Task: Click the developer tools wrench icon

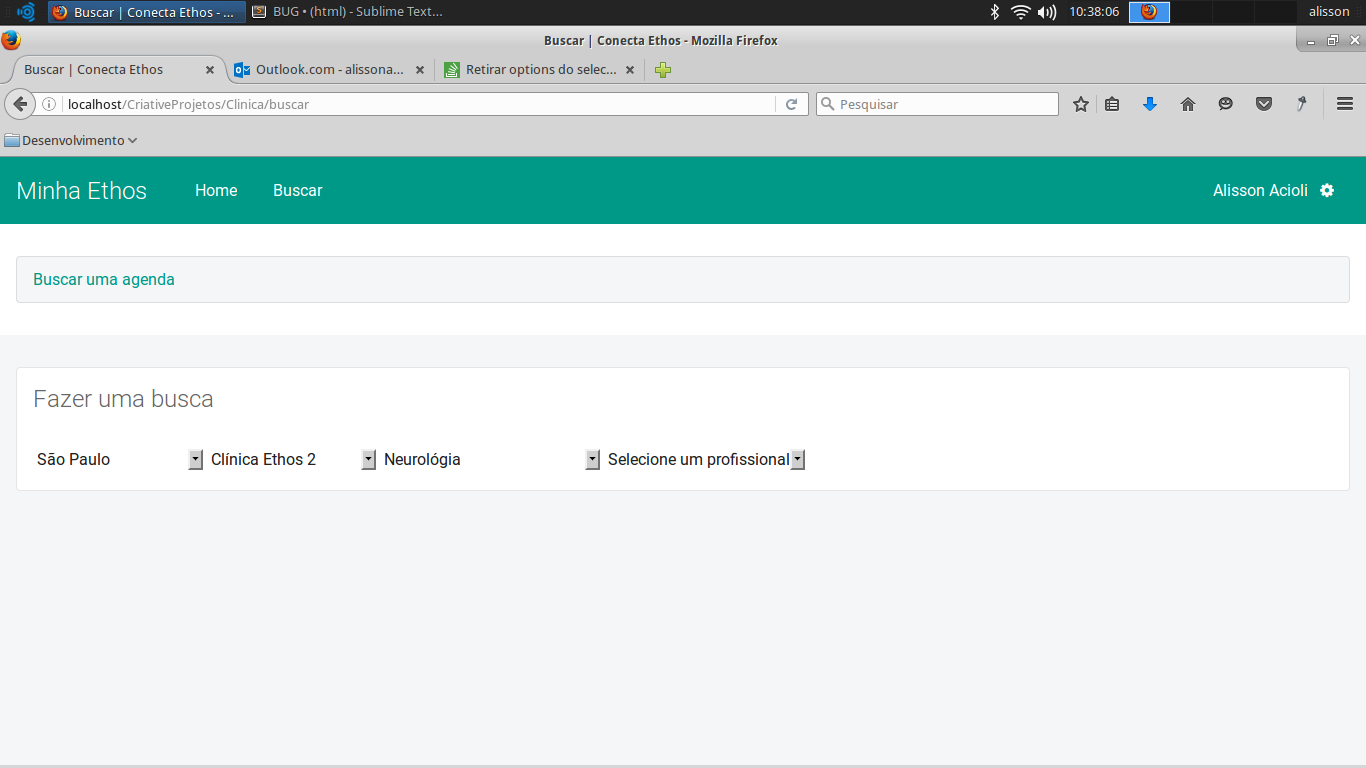Action: coord(1302,104)
